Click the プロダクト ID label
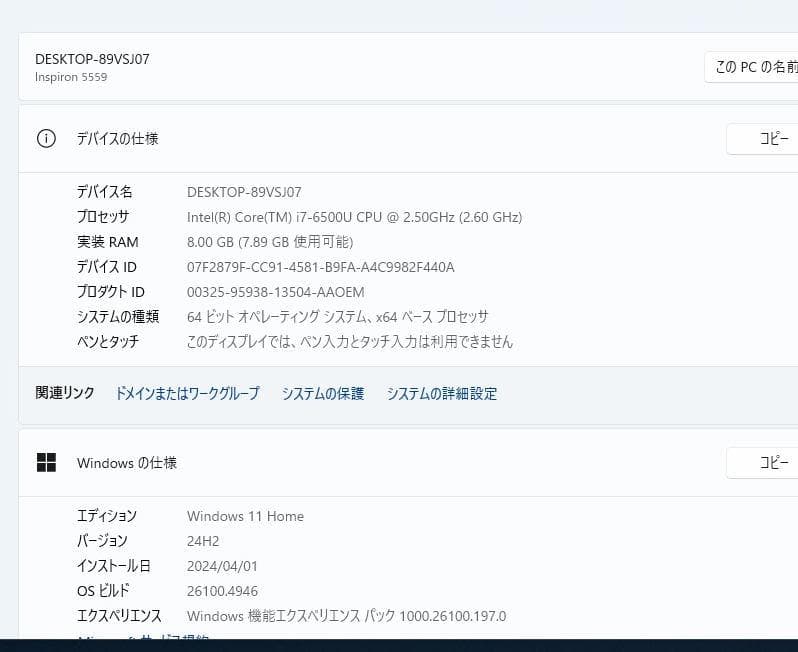Viewport: 798px width, 652px height. pos(111,292)
